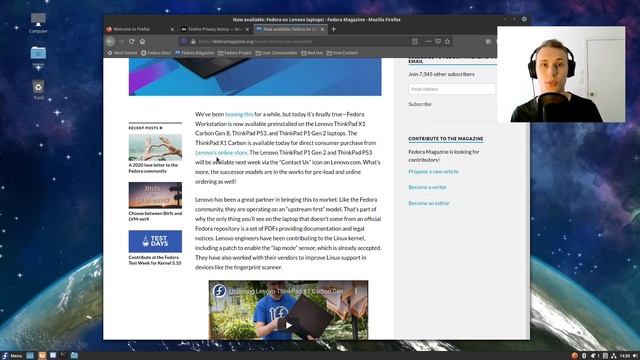Open the Home folder desktop icon
Viewport: 640px width, 360px height.
click(x=38, y=56)
